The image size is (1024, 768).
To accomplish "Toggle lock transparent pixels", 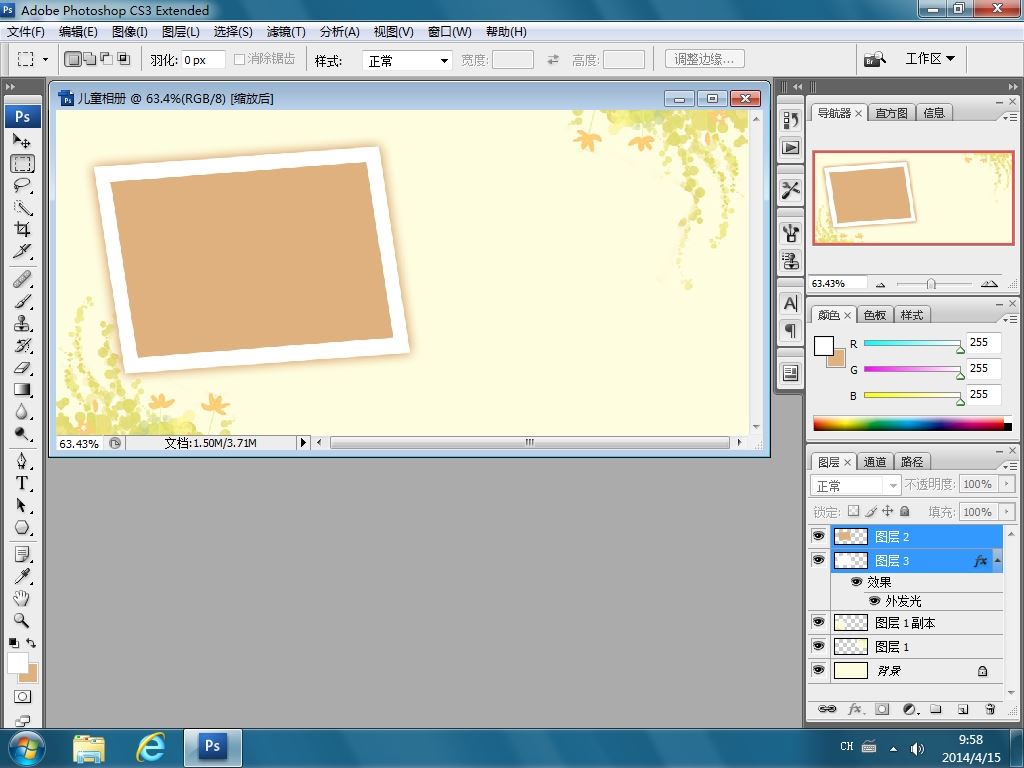I will click(x=854, y=511).
